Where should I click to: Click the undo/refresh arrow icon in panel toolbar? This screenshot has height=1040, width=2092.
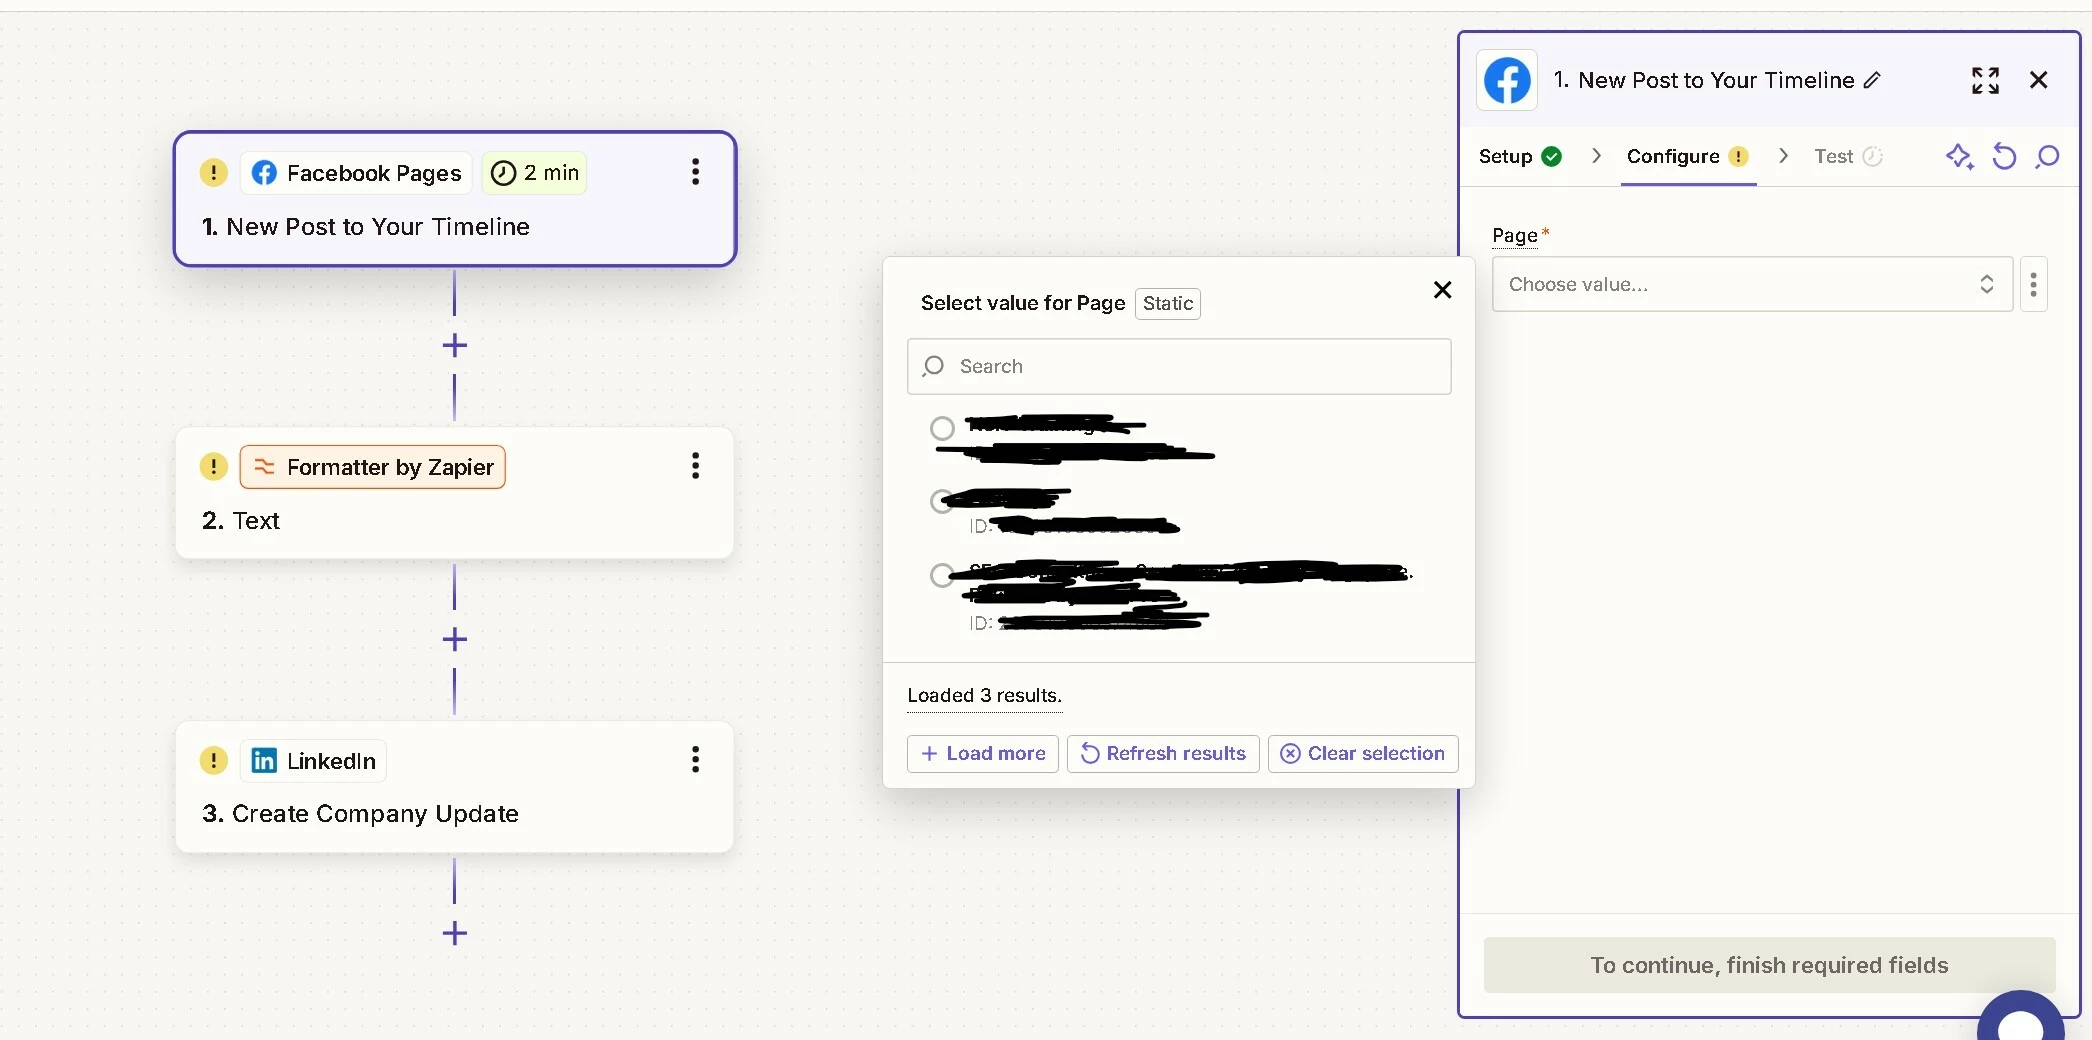2004,156
